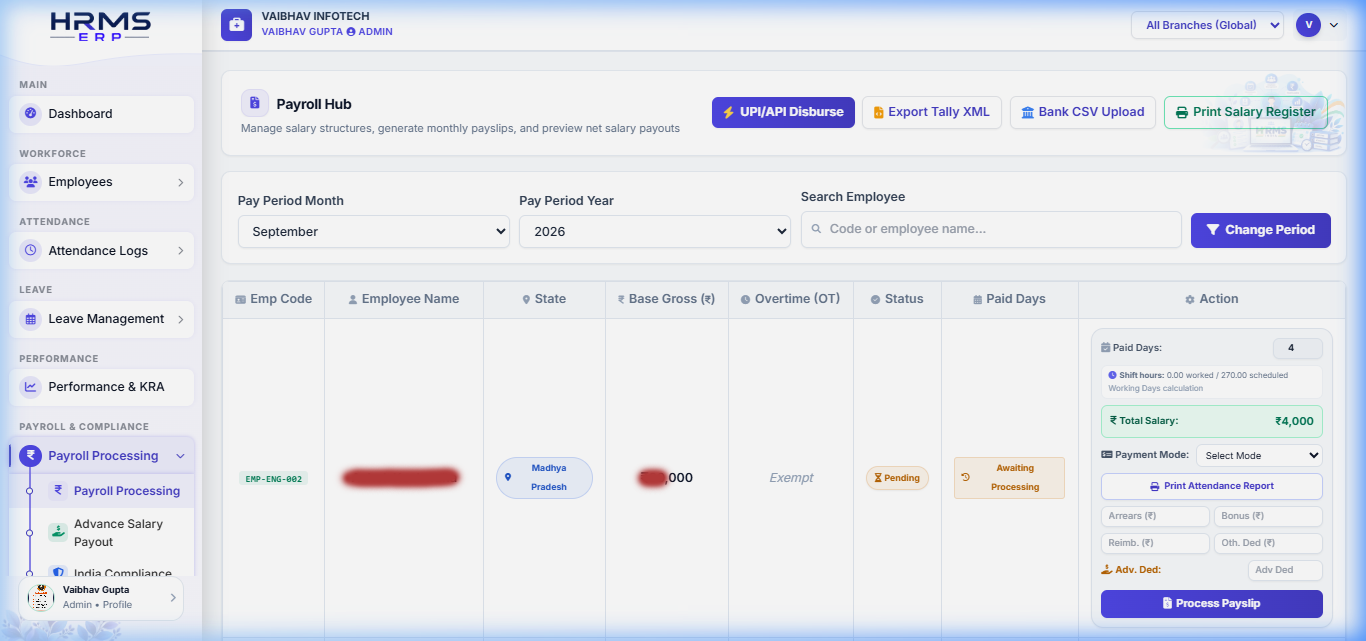Click the rupee icon of Payroll Processing sub-item
Screen dimensions: 1366x641
[x=58, y=491]
